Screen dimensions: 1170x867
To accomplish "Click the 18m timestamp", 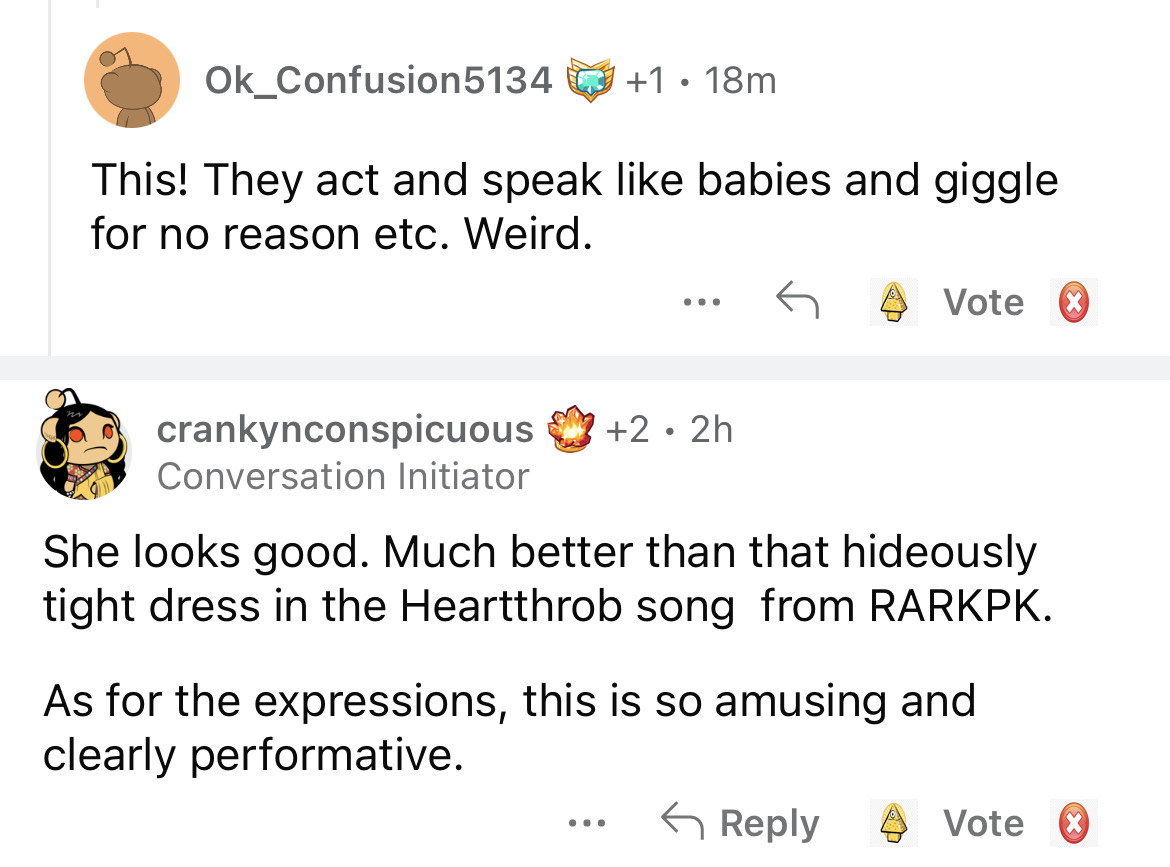I will pyautogui.click(x=739, y=80).
